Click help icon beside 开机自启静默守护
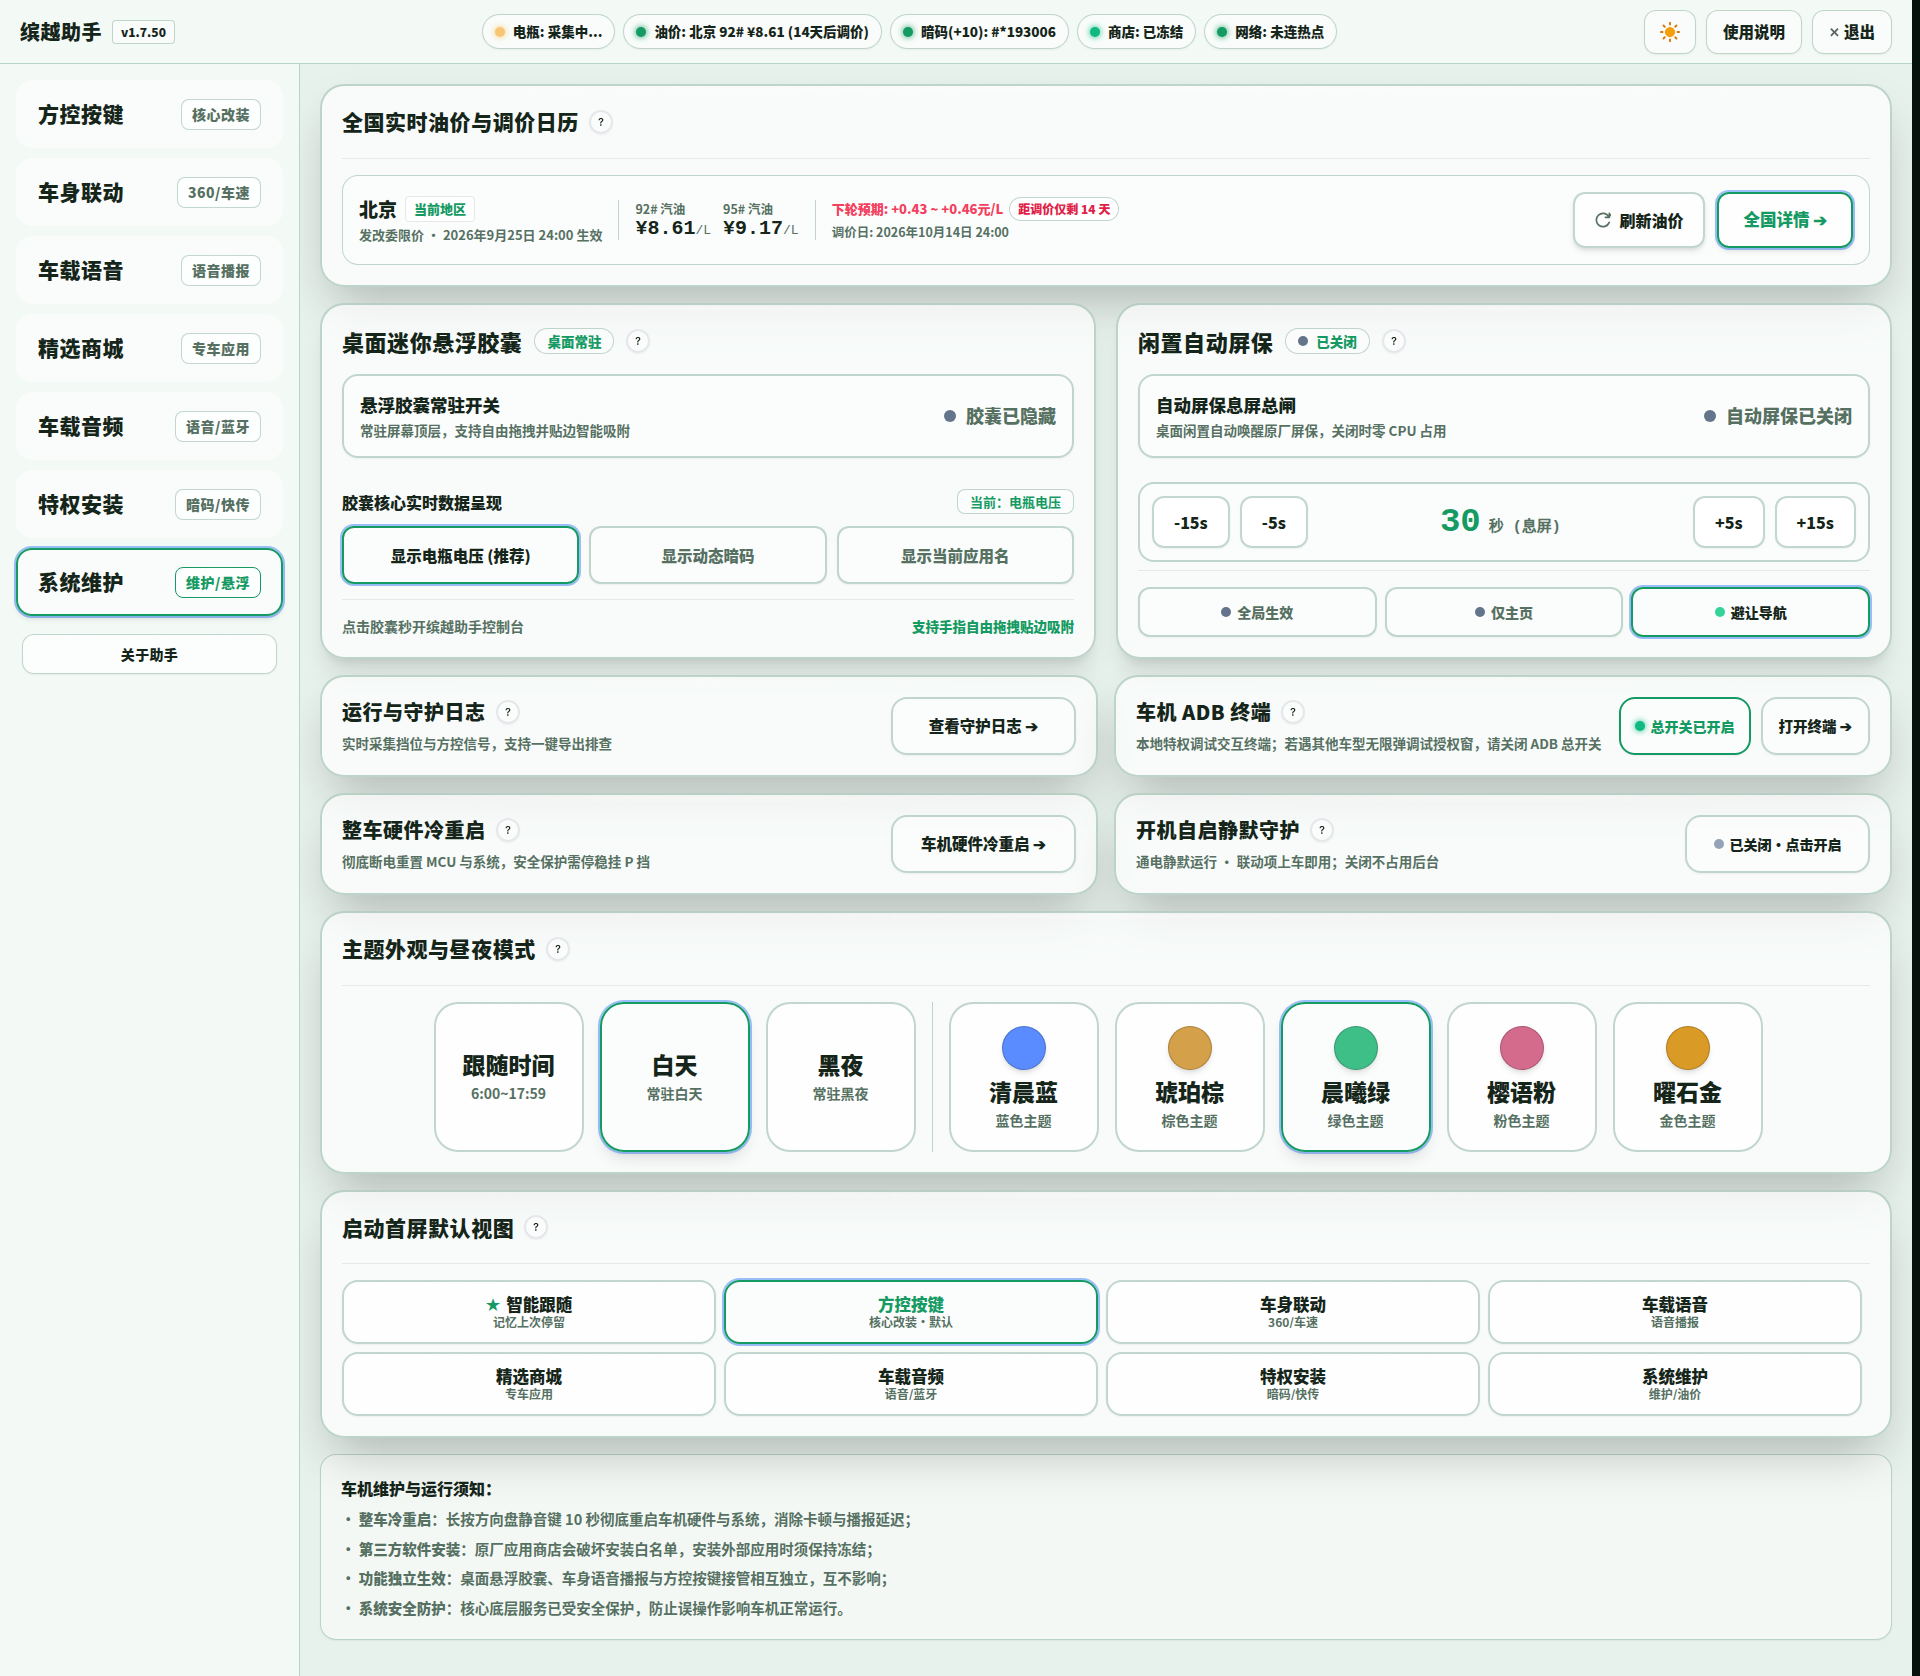The image size is (1920, 1676). 1322,830
